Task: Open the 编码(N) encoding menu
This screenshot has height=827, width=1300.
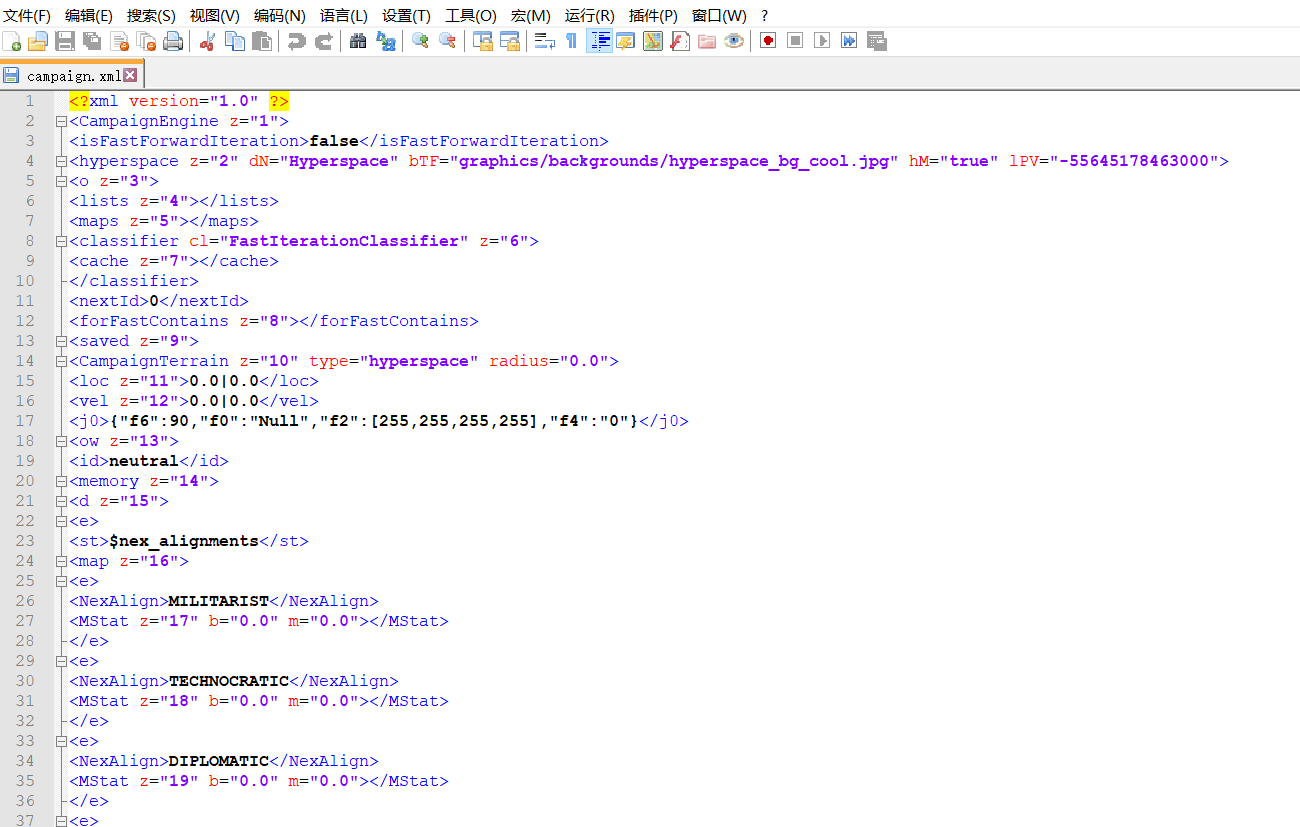Action: click(x=280, y=15)
